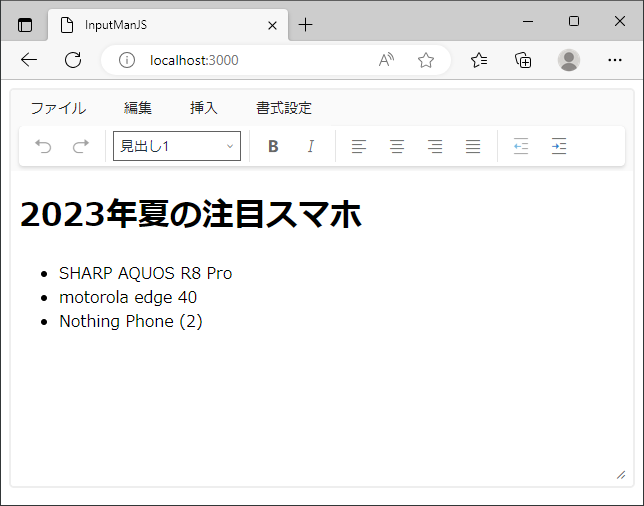Viewport: 644px width, 506px height.
Task: Align text right
Action: [435, 146]
